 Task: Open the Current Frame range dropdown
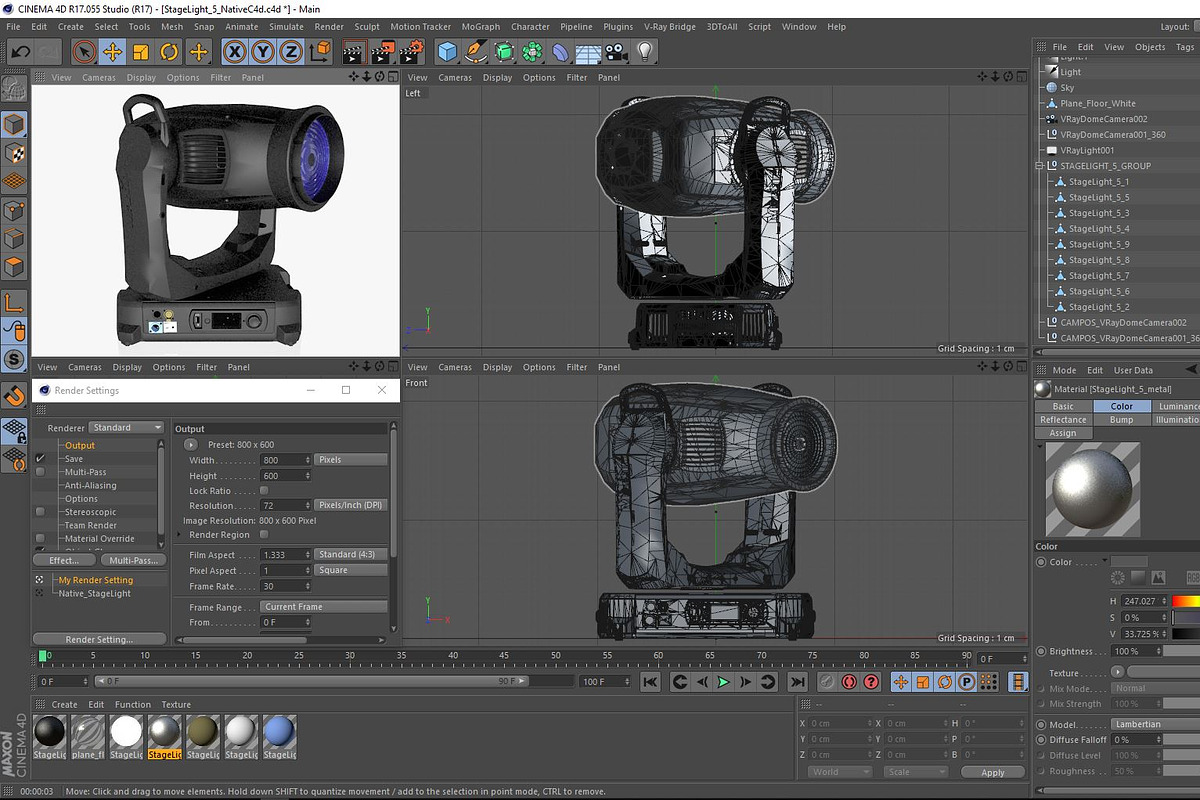324,607
